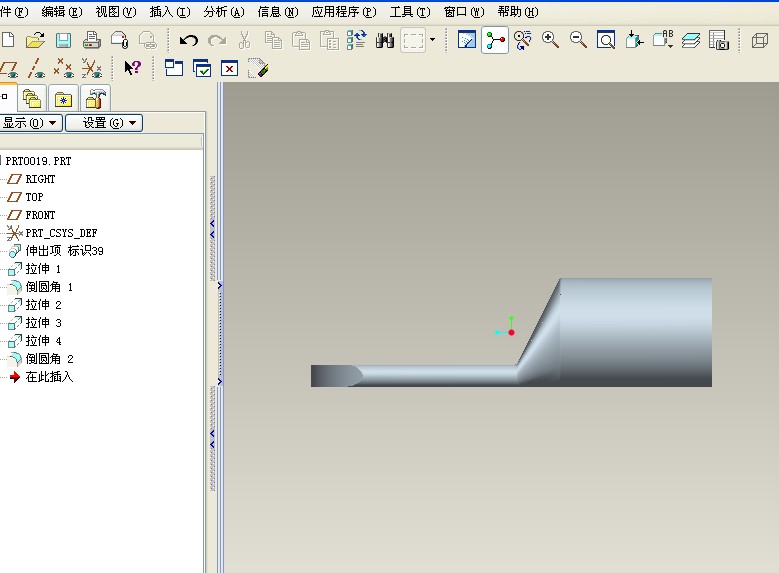Image resolution: width=779 pixels, height=573 pixels.
Task: Print the model using the printer icon
Action: pos(91,40)
